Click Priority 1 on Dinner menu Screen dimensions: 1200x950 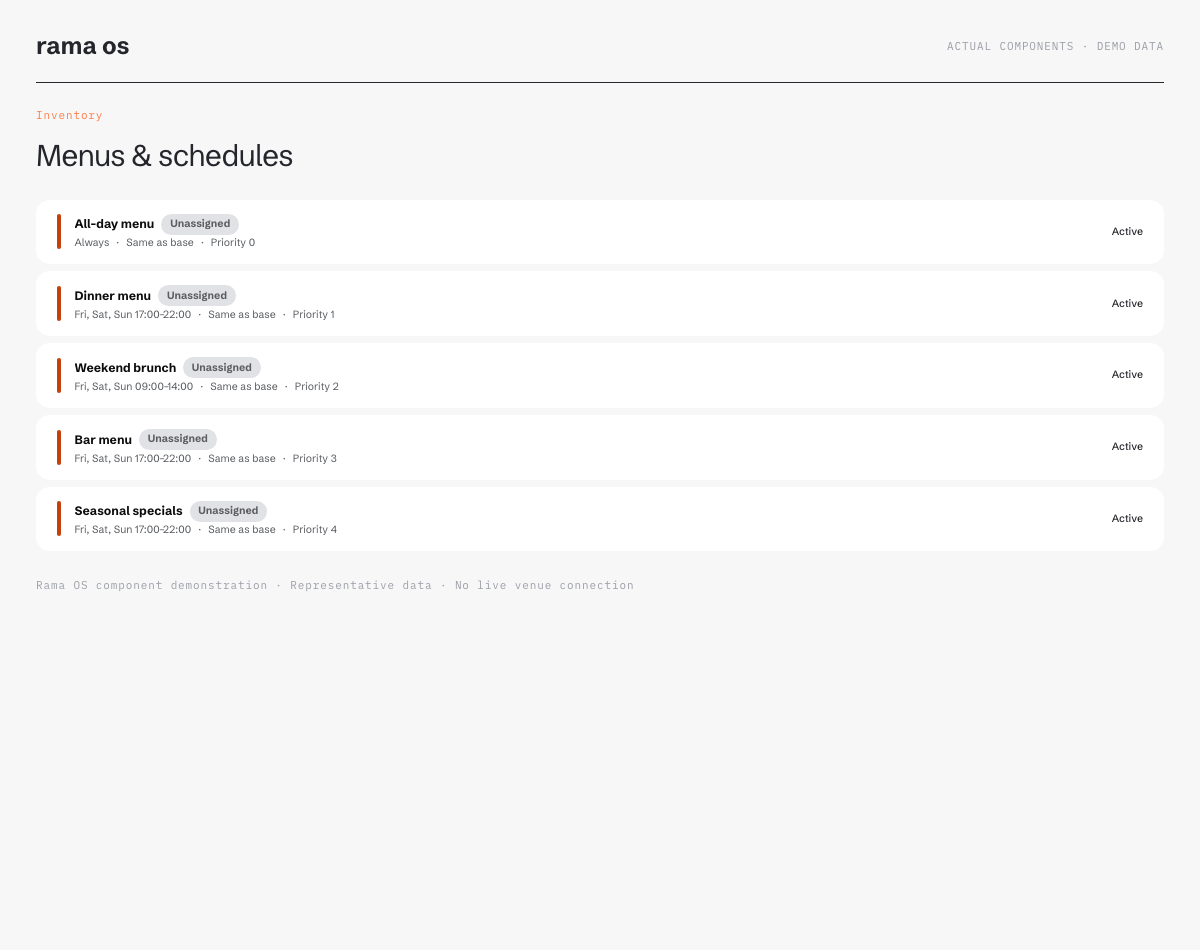pyautogui.click(x=314, y=315)
